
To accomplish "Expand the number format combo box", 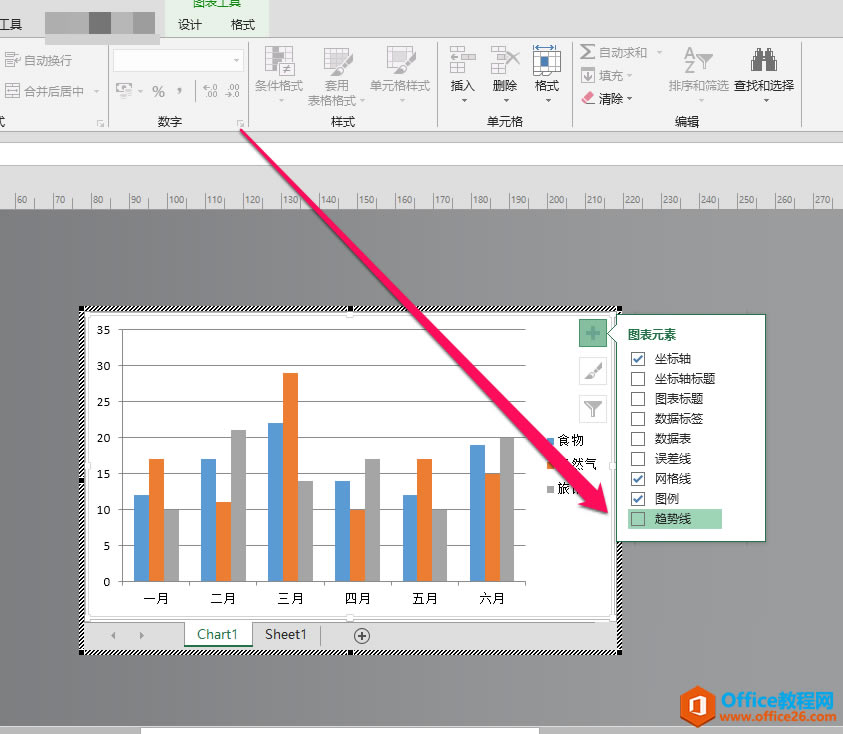I will coord(237,61).
